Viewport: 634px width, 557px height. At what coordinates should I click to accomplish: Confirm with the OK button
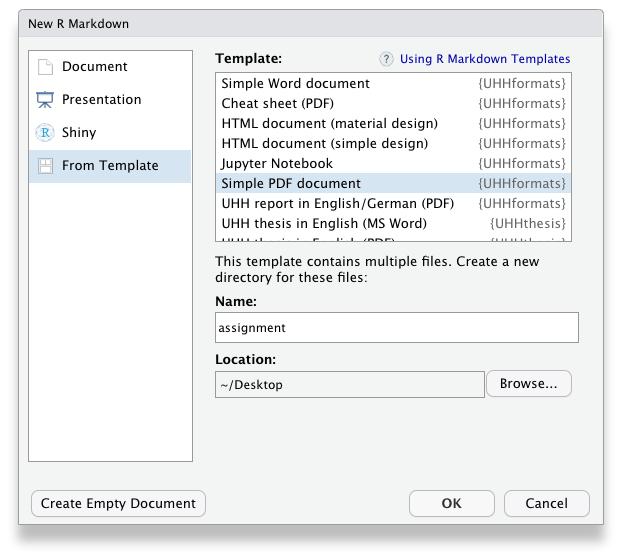[452, 504]
